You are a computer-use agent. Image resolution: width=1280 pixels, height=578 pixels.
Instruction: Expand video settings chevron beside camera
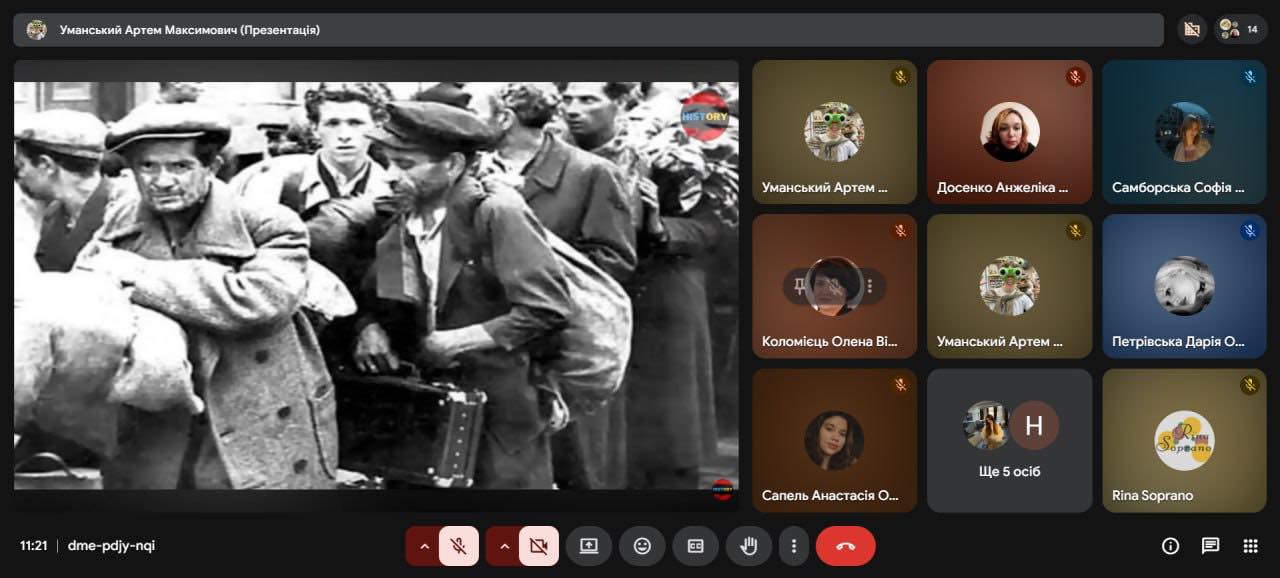click(504, 546)
